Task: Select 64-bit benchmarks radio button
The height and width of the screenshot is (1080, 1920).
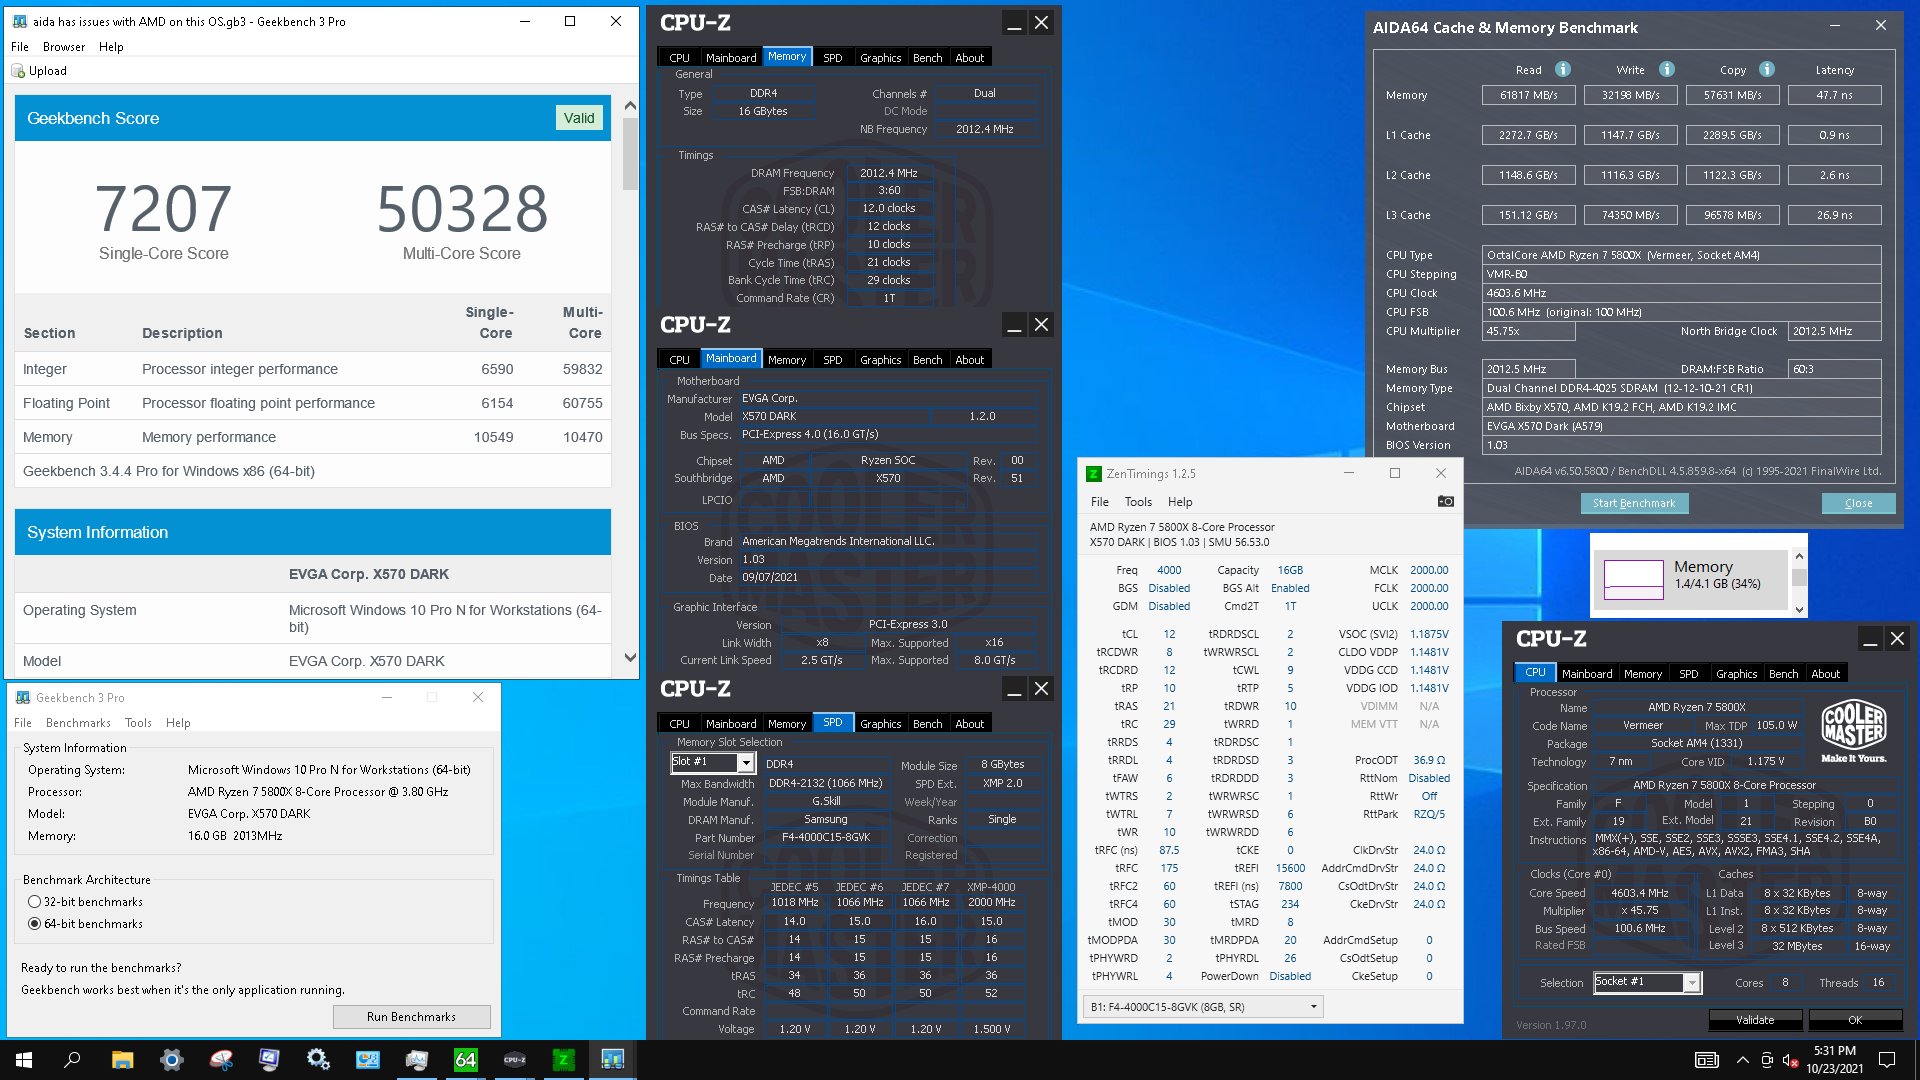Action: pos(34,924)
